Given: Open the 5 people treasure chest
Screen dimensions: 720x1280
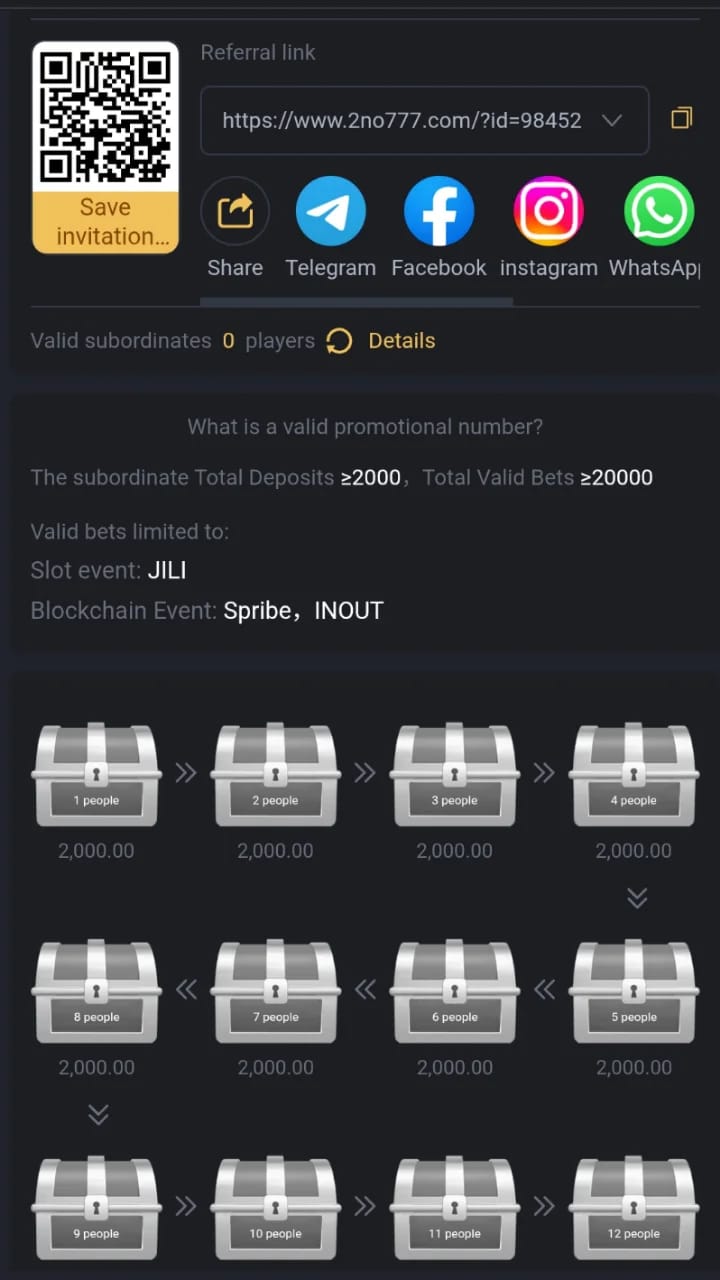Looking at the screenshot, I should (x=634, y=991).
